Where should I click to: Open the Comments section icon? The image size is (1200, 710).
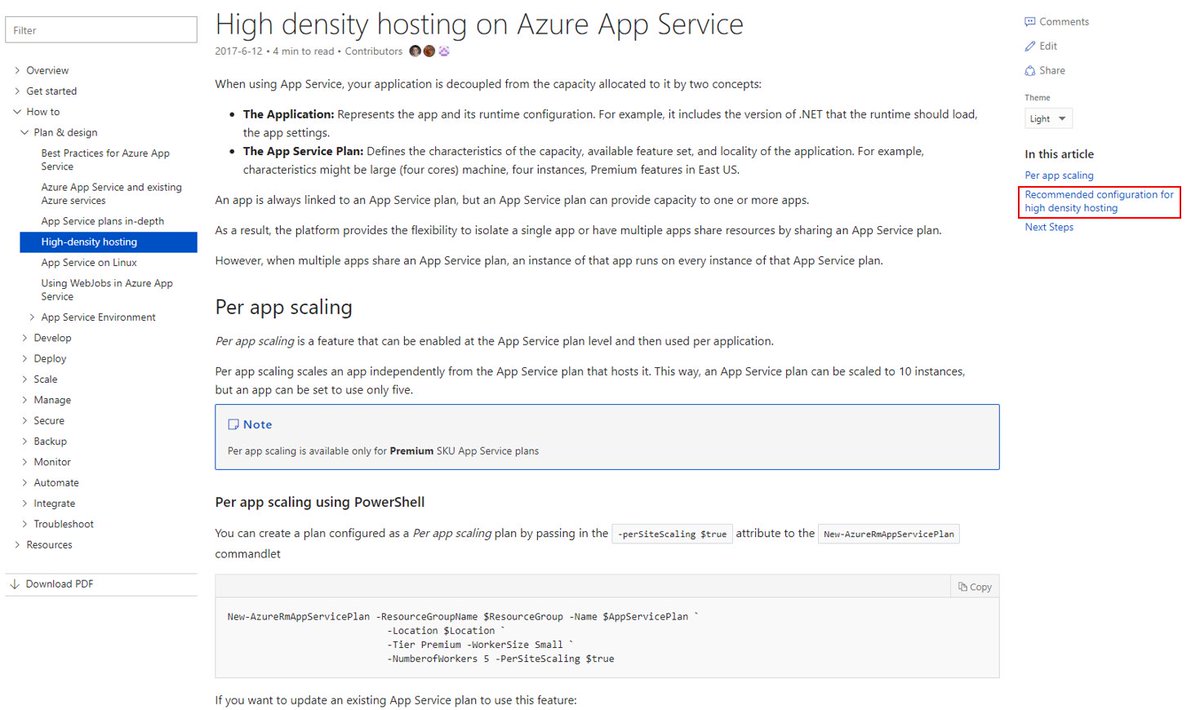coord(1030,22)
